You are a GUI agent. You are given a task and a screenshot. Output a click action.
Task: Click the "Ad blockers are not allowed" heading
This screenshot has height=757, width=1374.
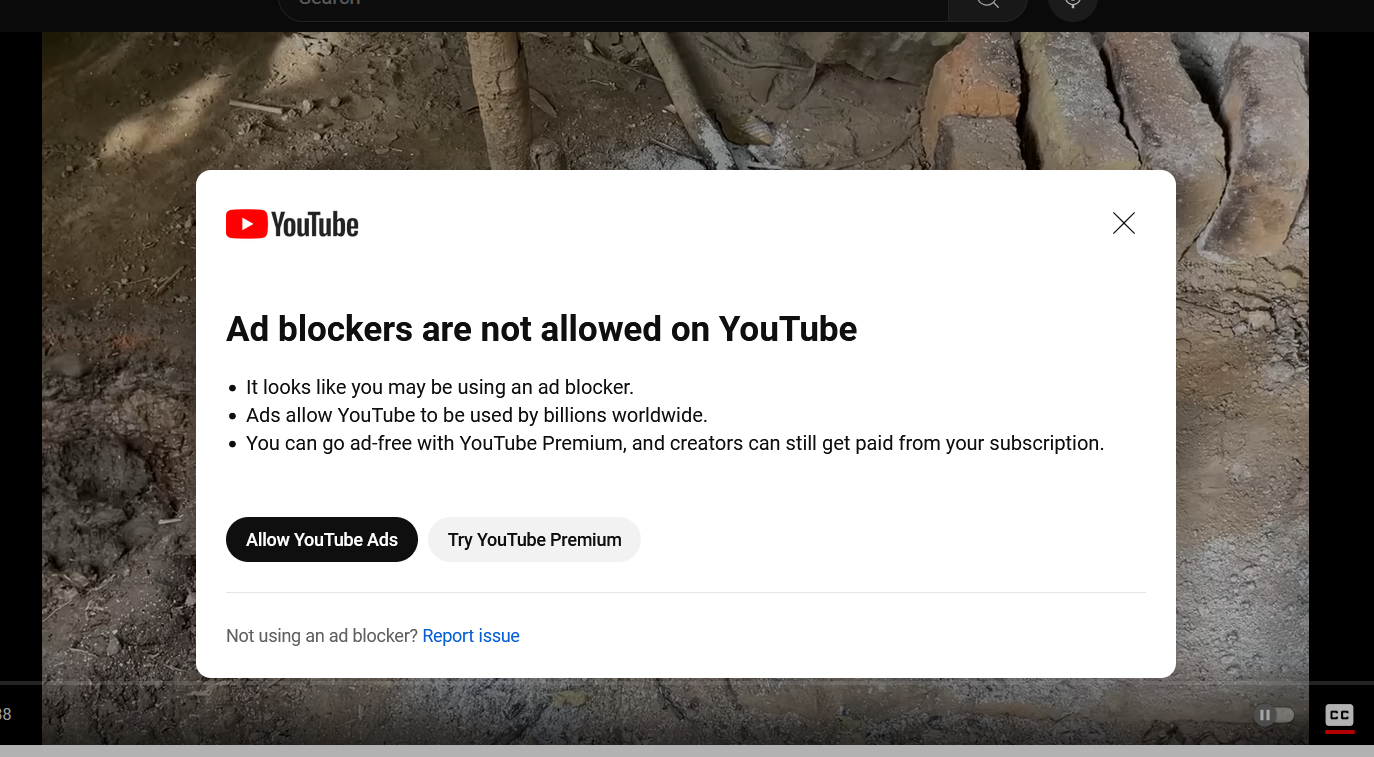[541, 329]
